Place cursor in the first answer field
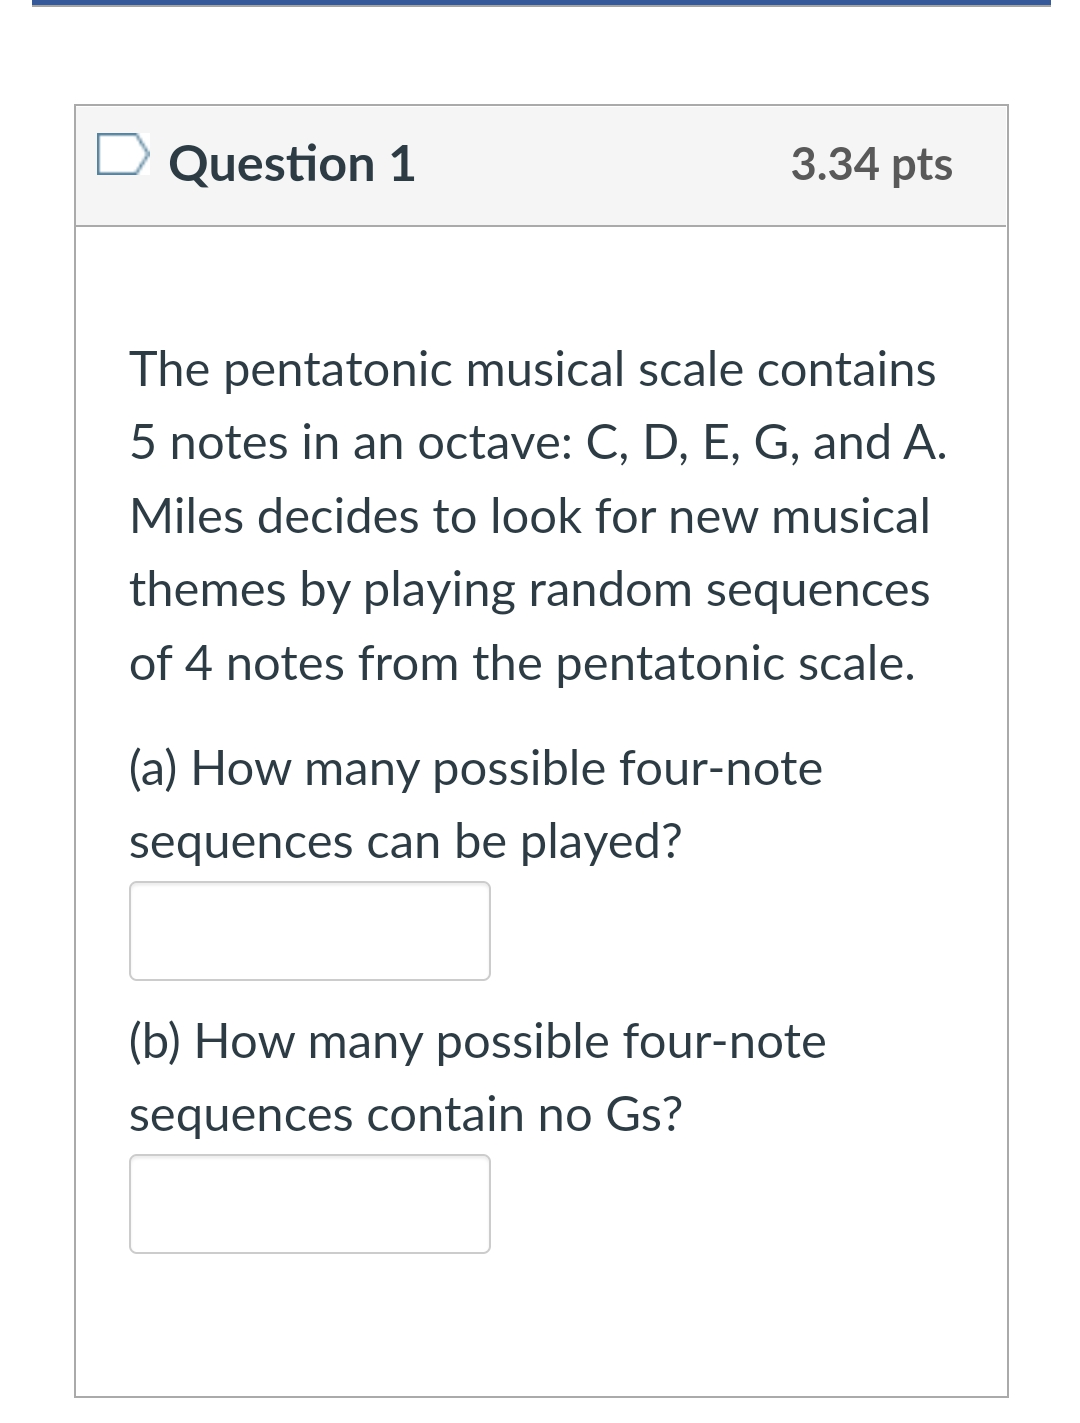The width and height of the screenshot is (1080, 1423). click(310, 930)
